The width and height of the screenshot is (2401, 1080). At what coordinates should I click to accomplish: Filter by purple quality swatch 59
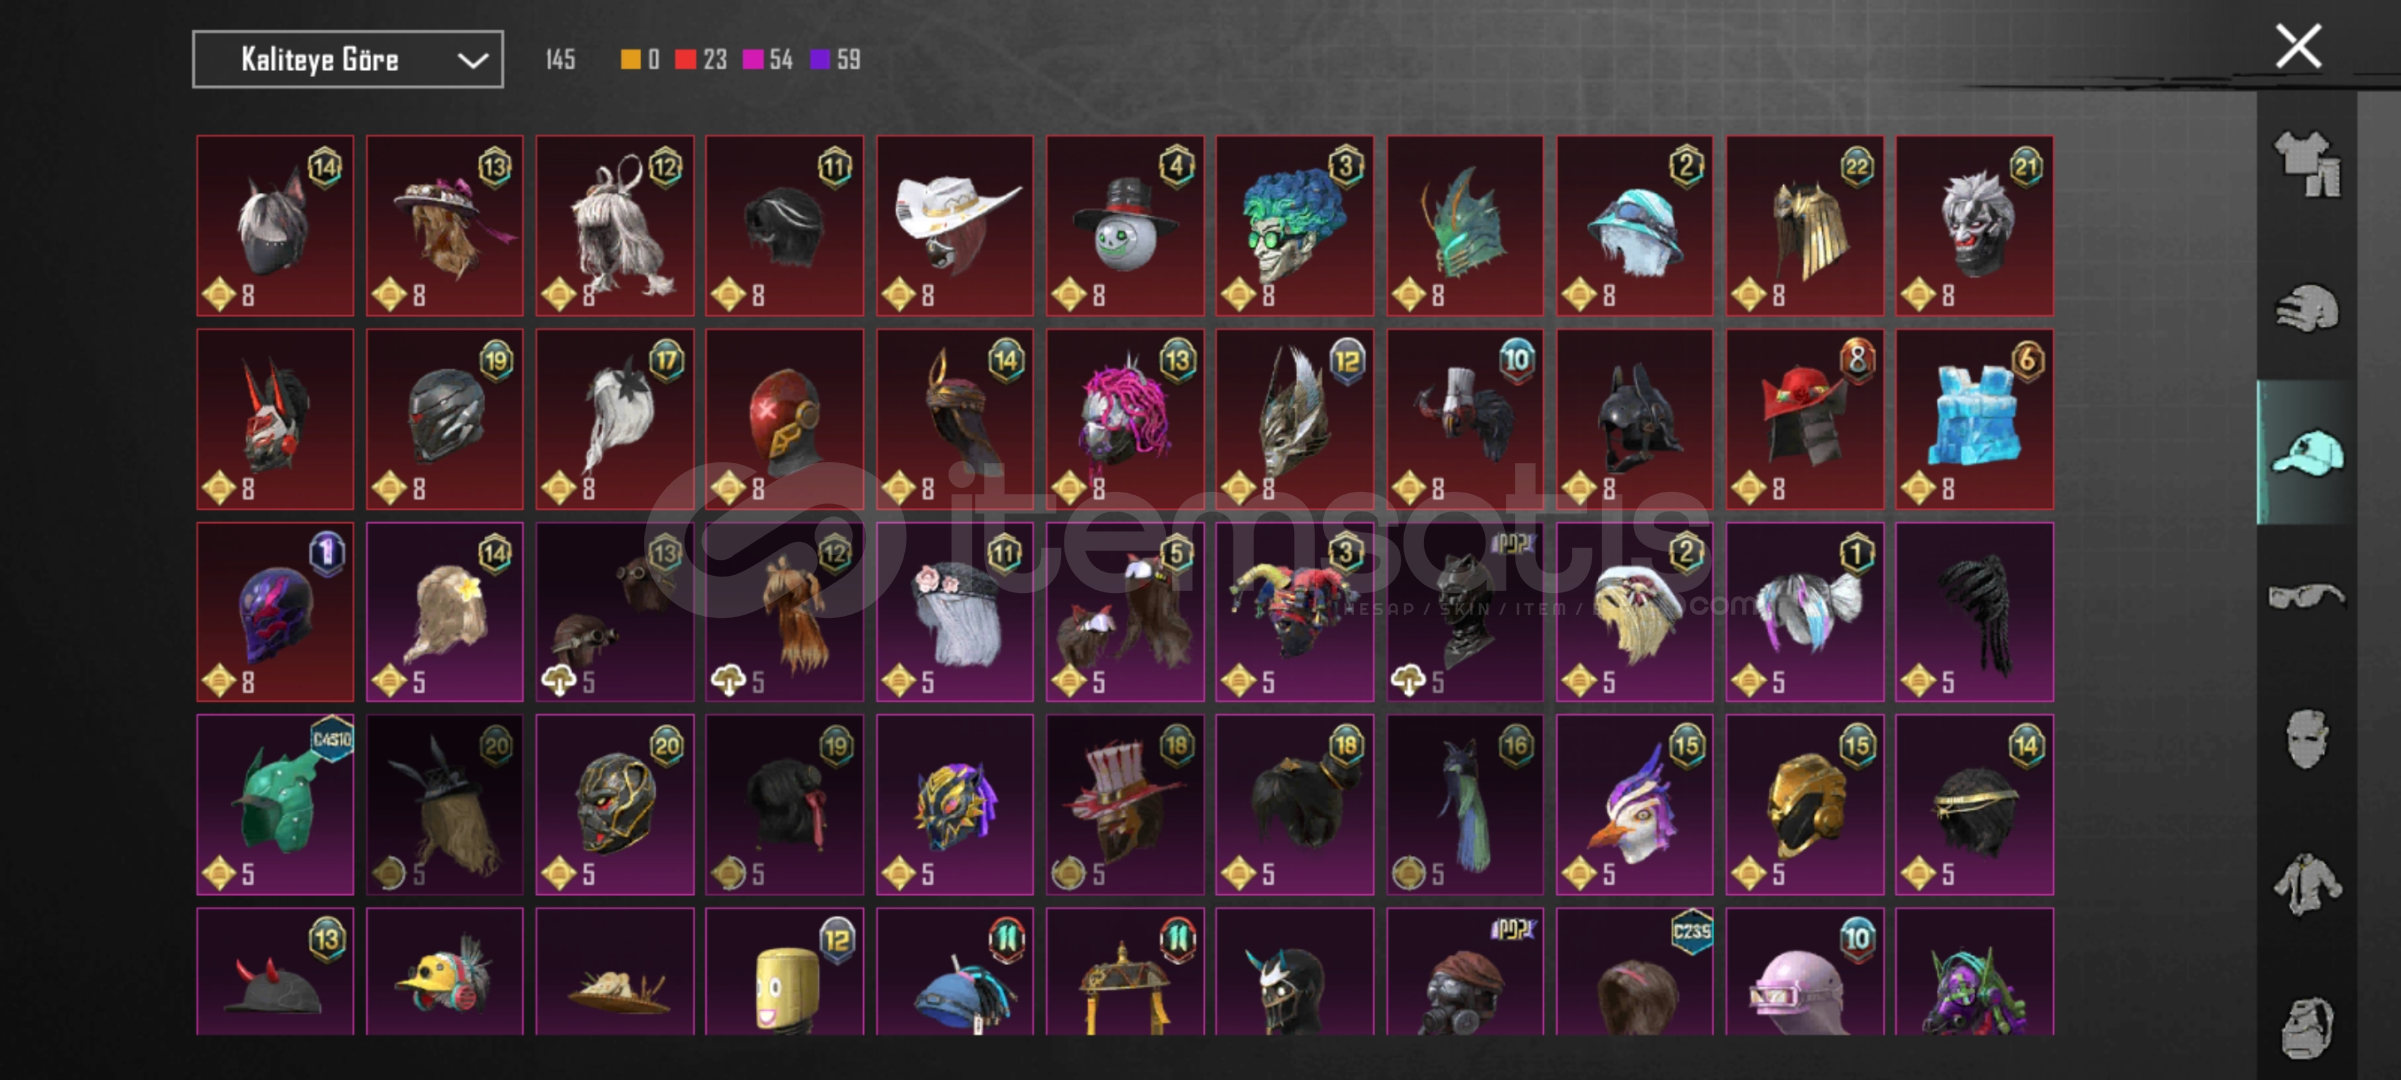835,60
